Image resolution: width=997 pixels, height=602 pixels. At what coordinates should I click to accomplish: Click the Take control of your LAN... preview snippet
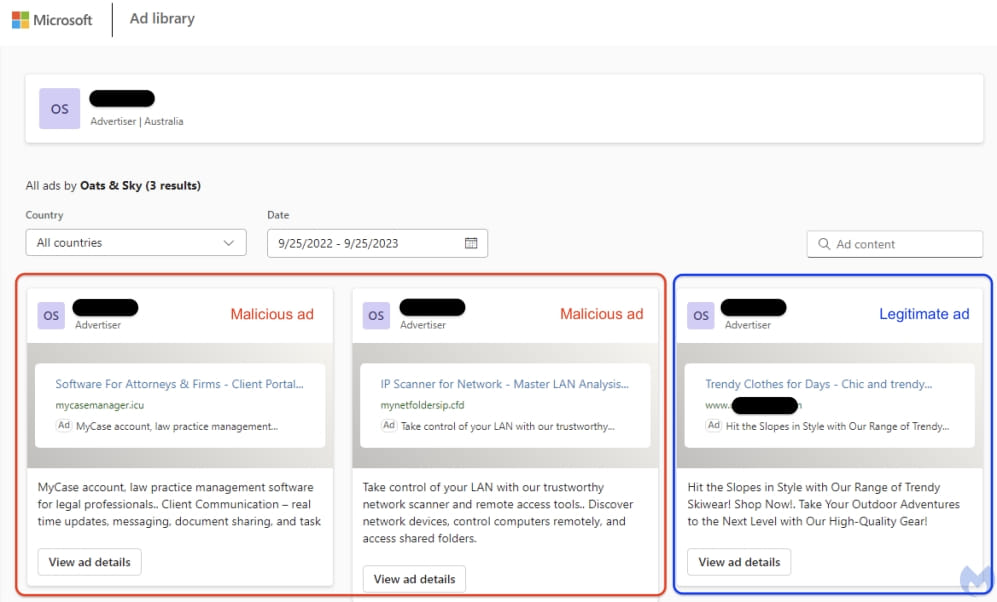click(507, 427)
